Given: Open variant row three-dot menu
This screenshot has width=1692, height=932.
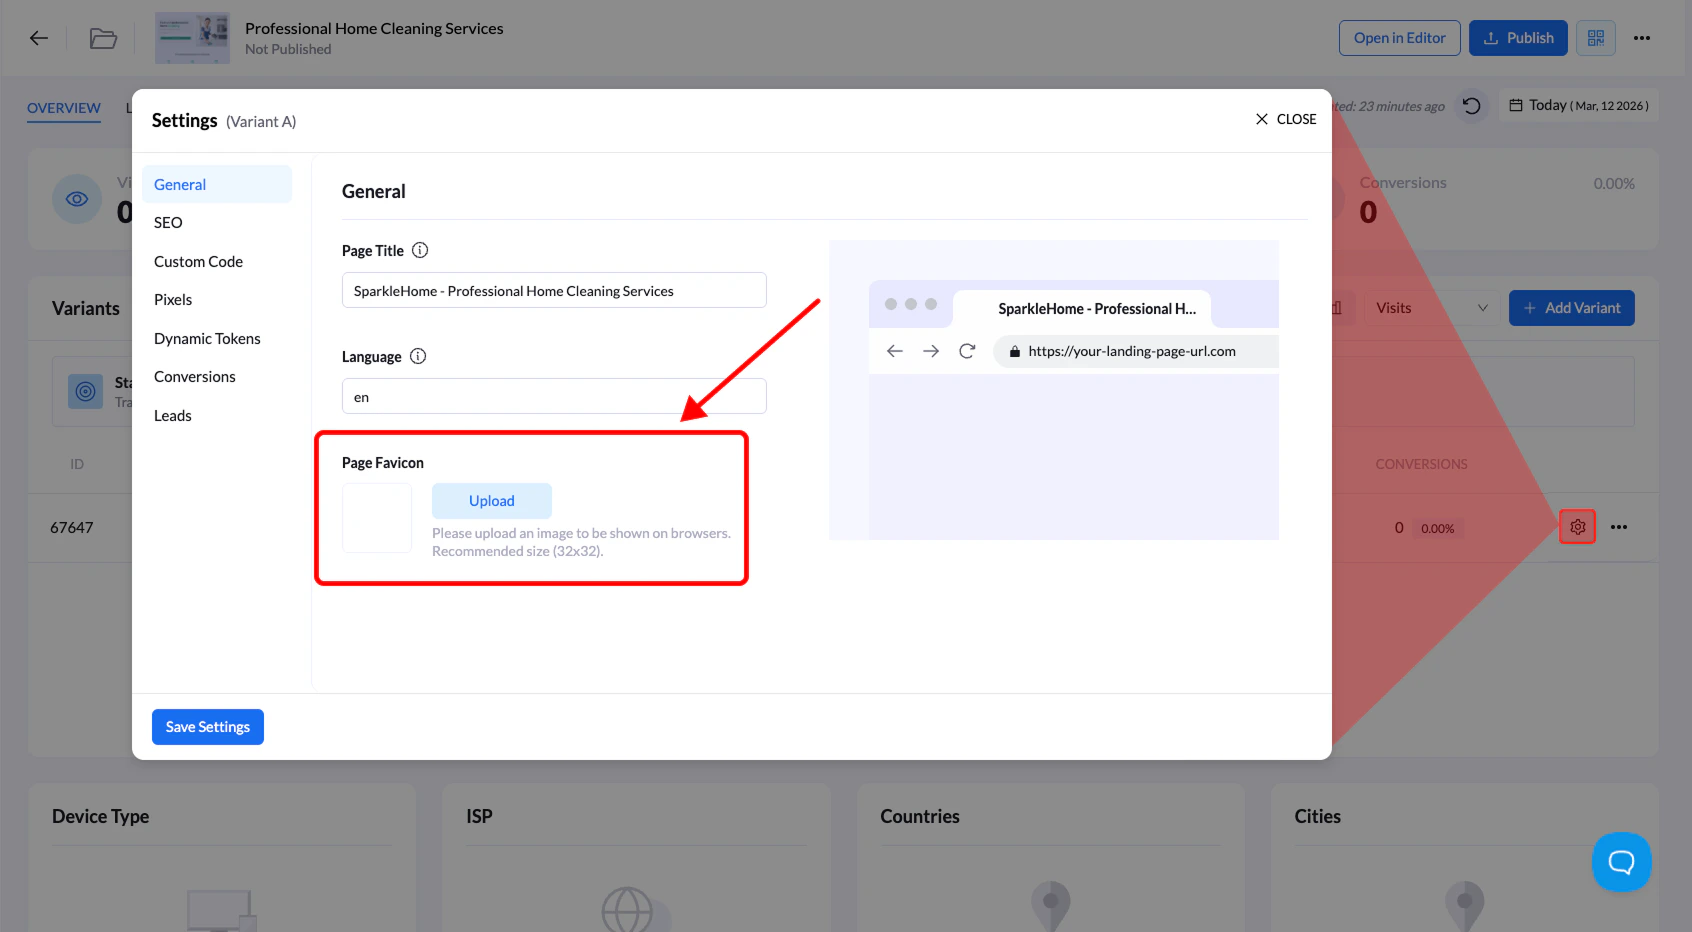Looking at the screenshot, I should pyautogui.click(x=1619, y=527).
